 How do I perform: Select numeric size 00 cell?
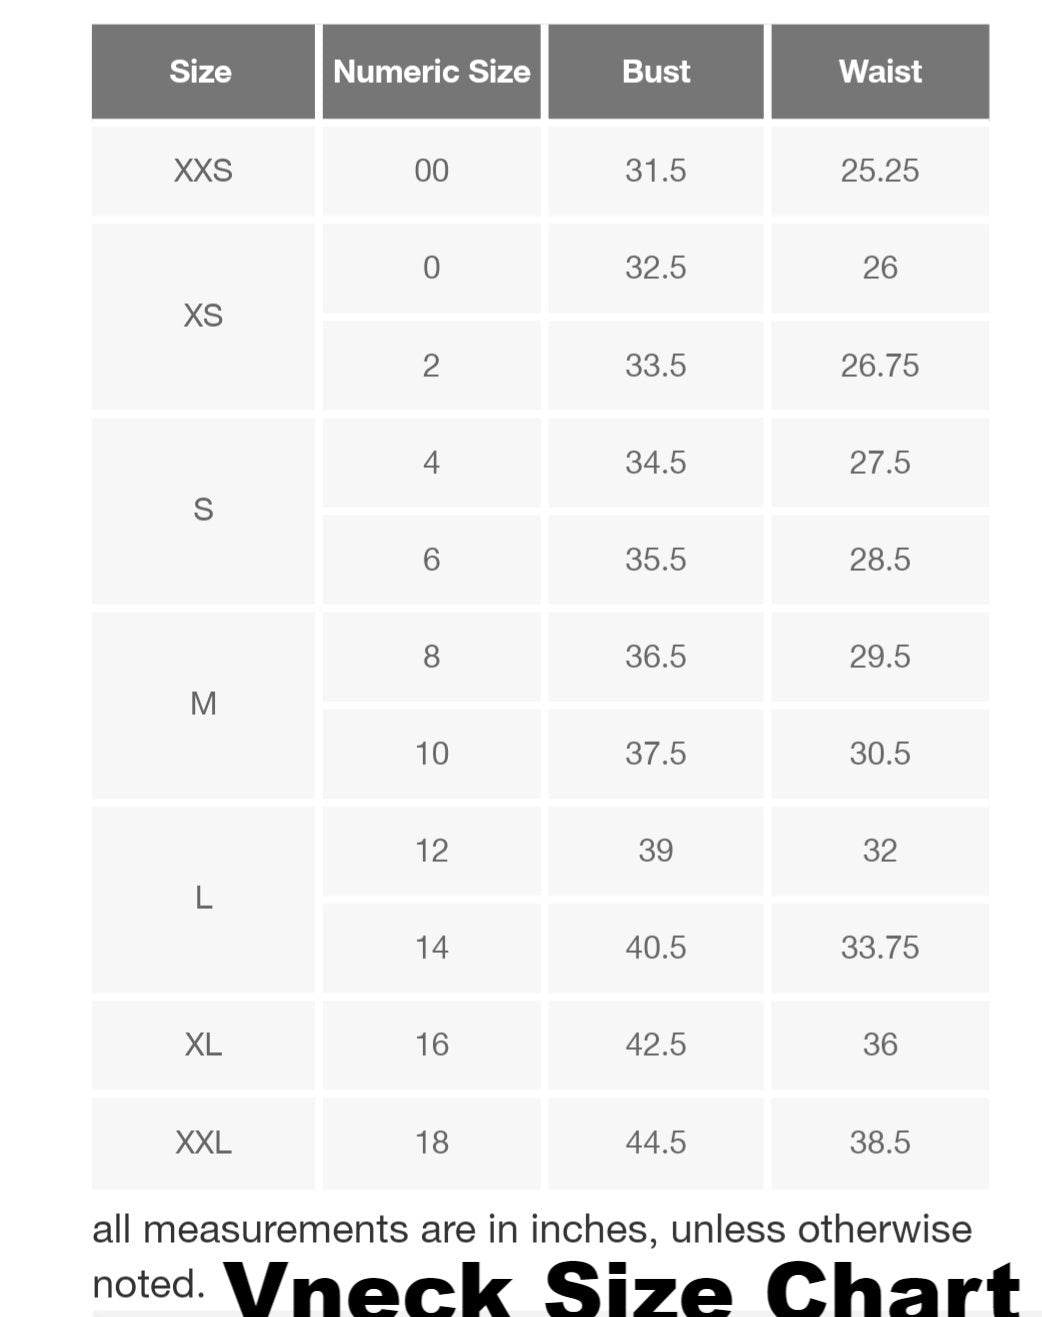pyautogui.click(x=431, y=171)
